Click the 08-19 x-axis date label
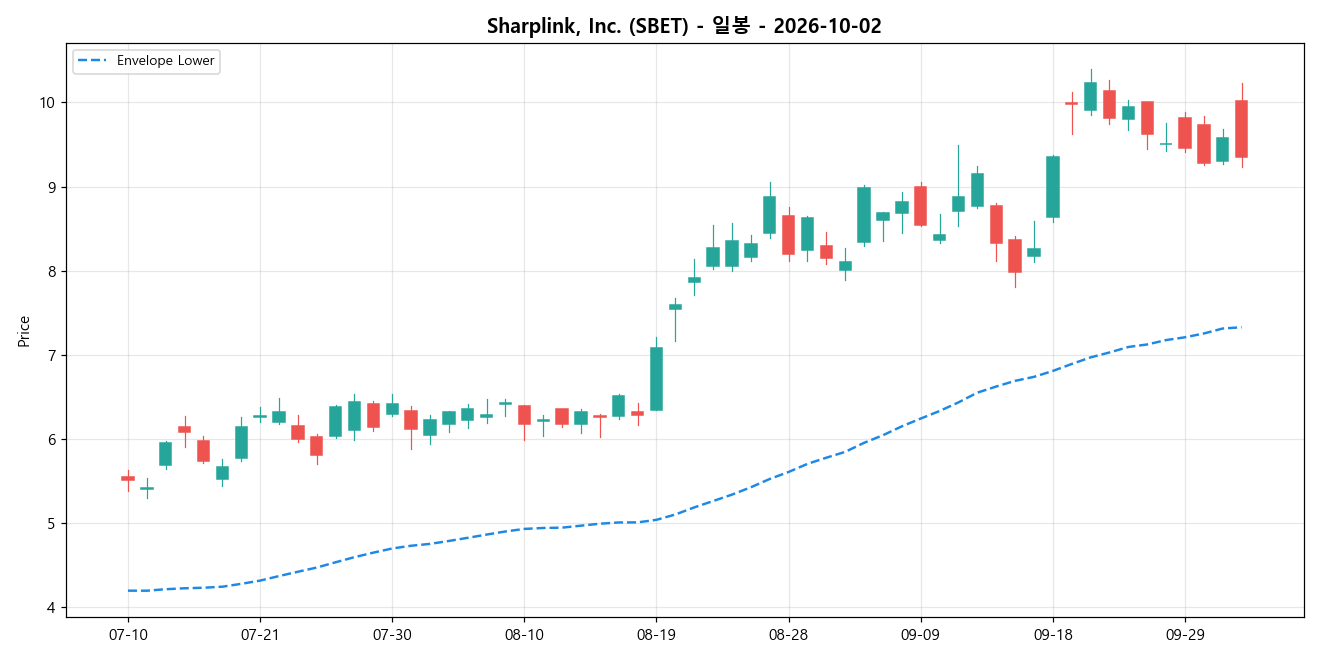 pos(656,635)
